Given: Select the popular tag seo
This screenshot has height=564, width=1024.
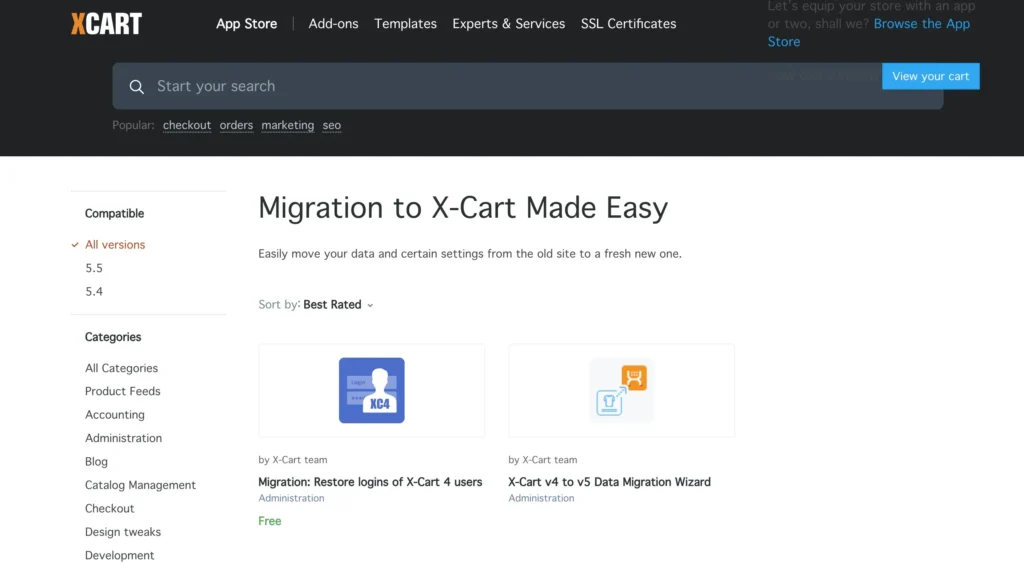Looking at the screenshot, I should click(x=332, y=125).
